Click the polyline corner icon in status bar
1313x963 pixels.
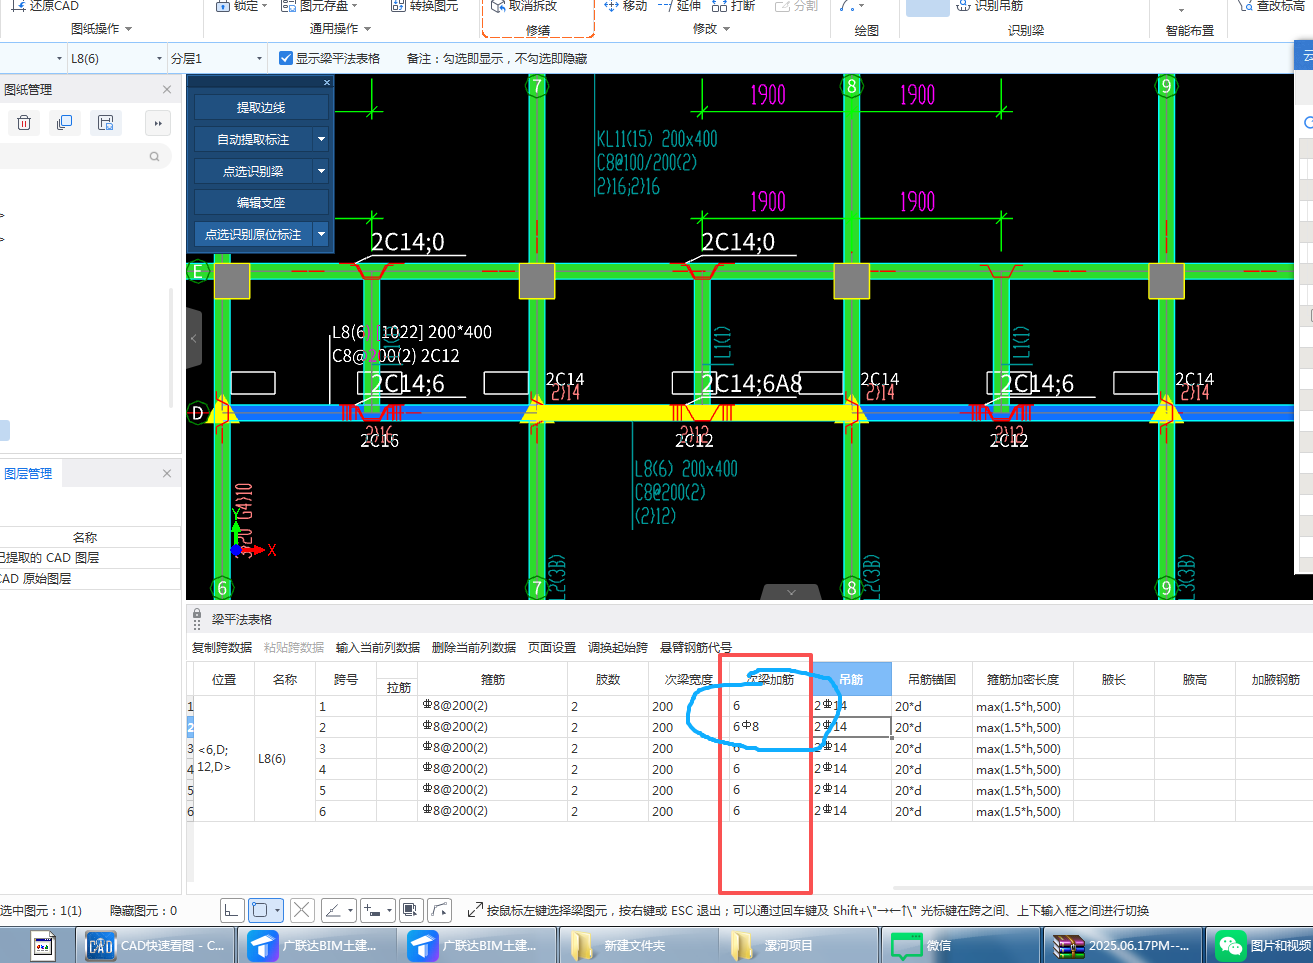(x=440, y=910)
